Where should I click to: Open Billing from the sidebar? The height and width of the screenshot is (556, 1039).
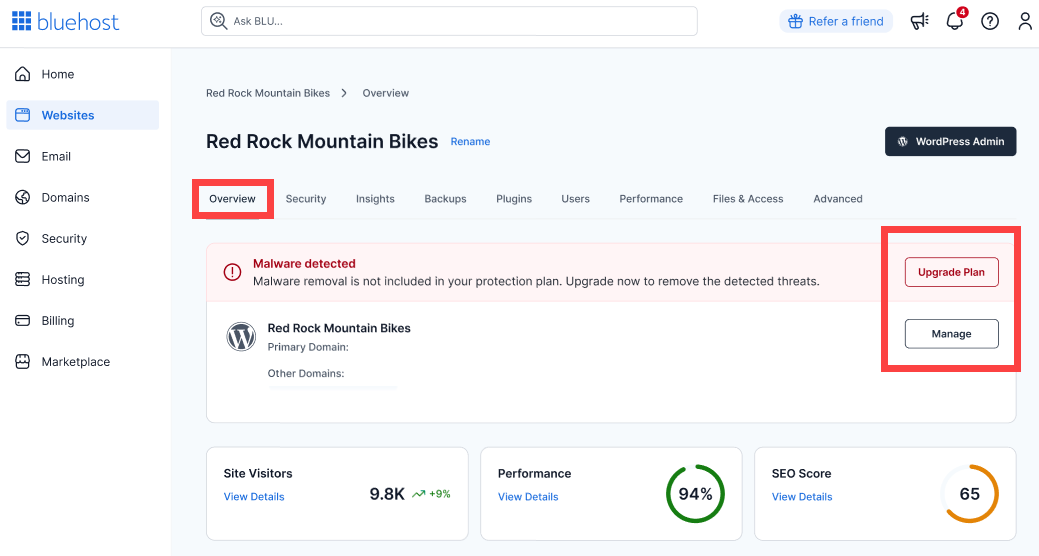pos(83,320)
